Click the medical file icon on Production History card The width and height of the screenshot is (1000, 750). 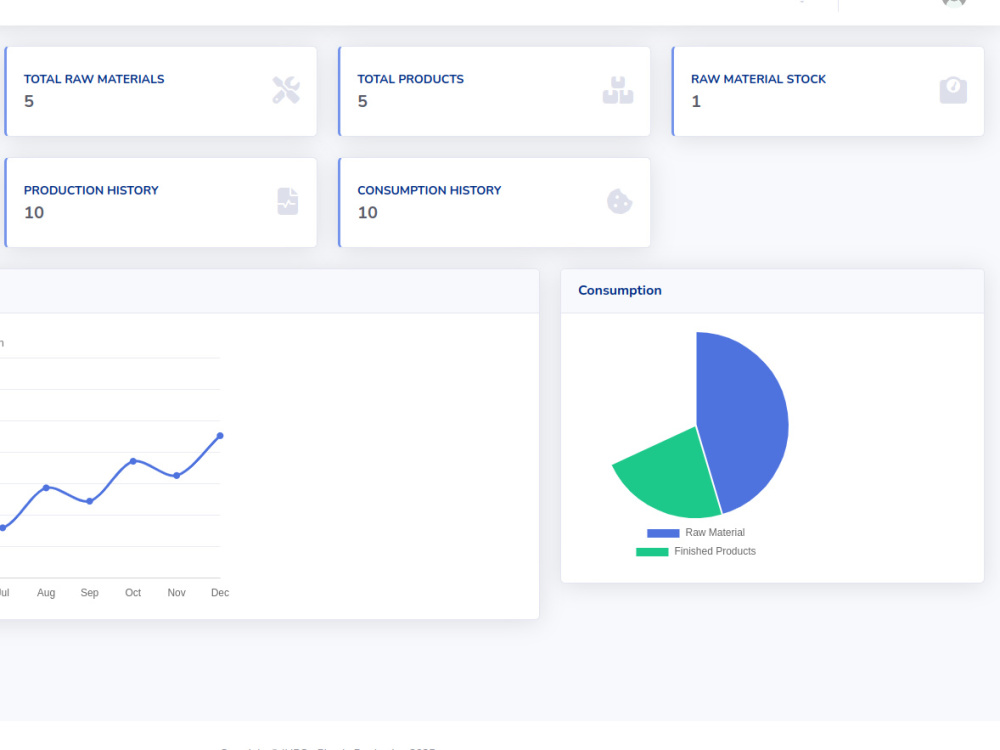point(288,202)
